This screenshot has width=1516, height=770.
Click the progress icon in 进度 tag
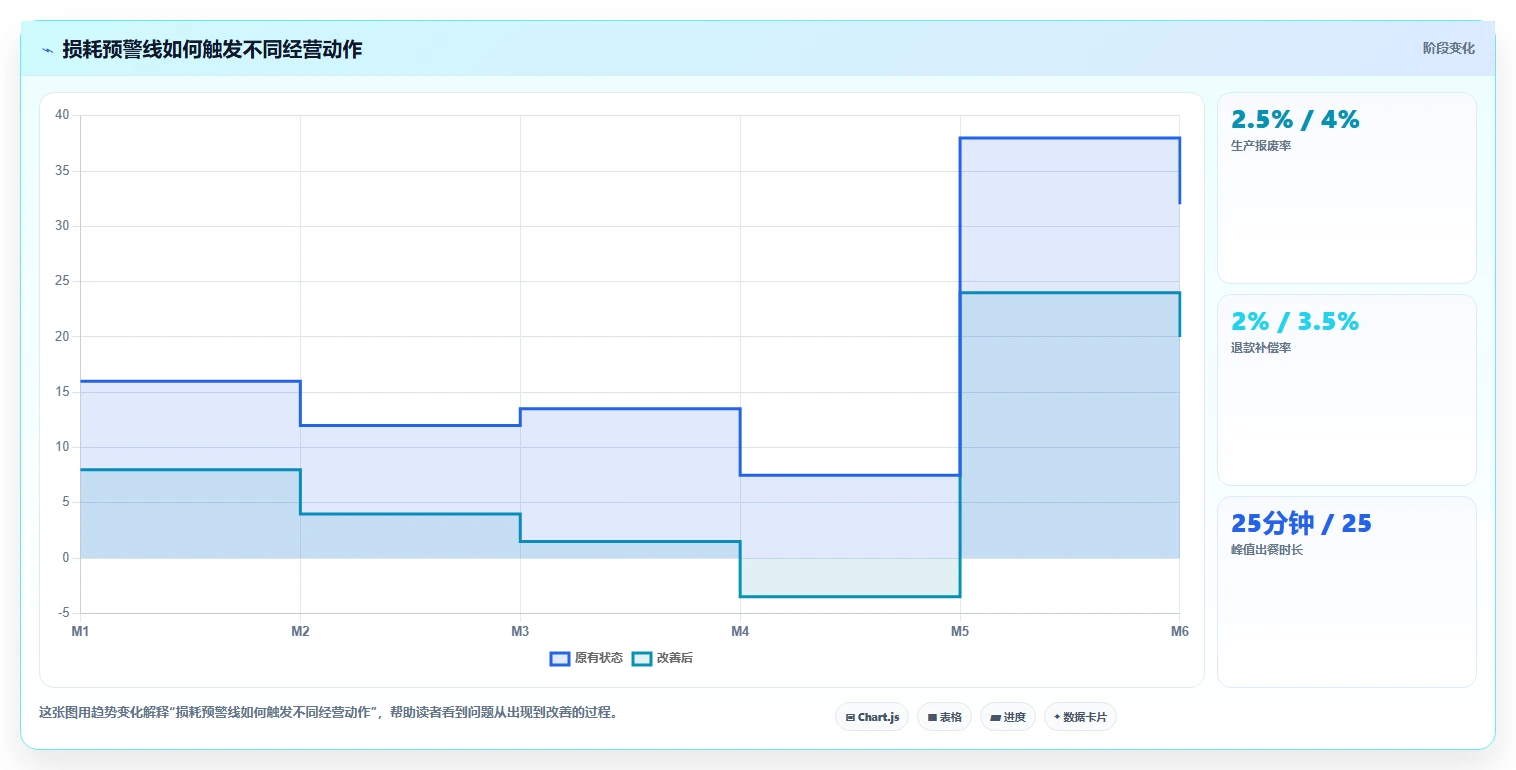click(996, 717)
